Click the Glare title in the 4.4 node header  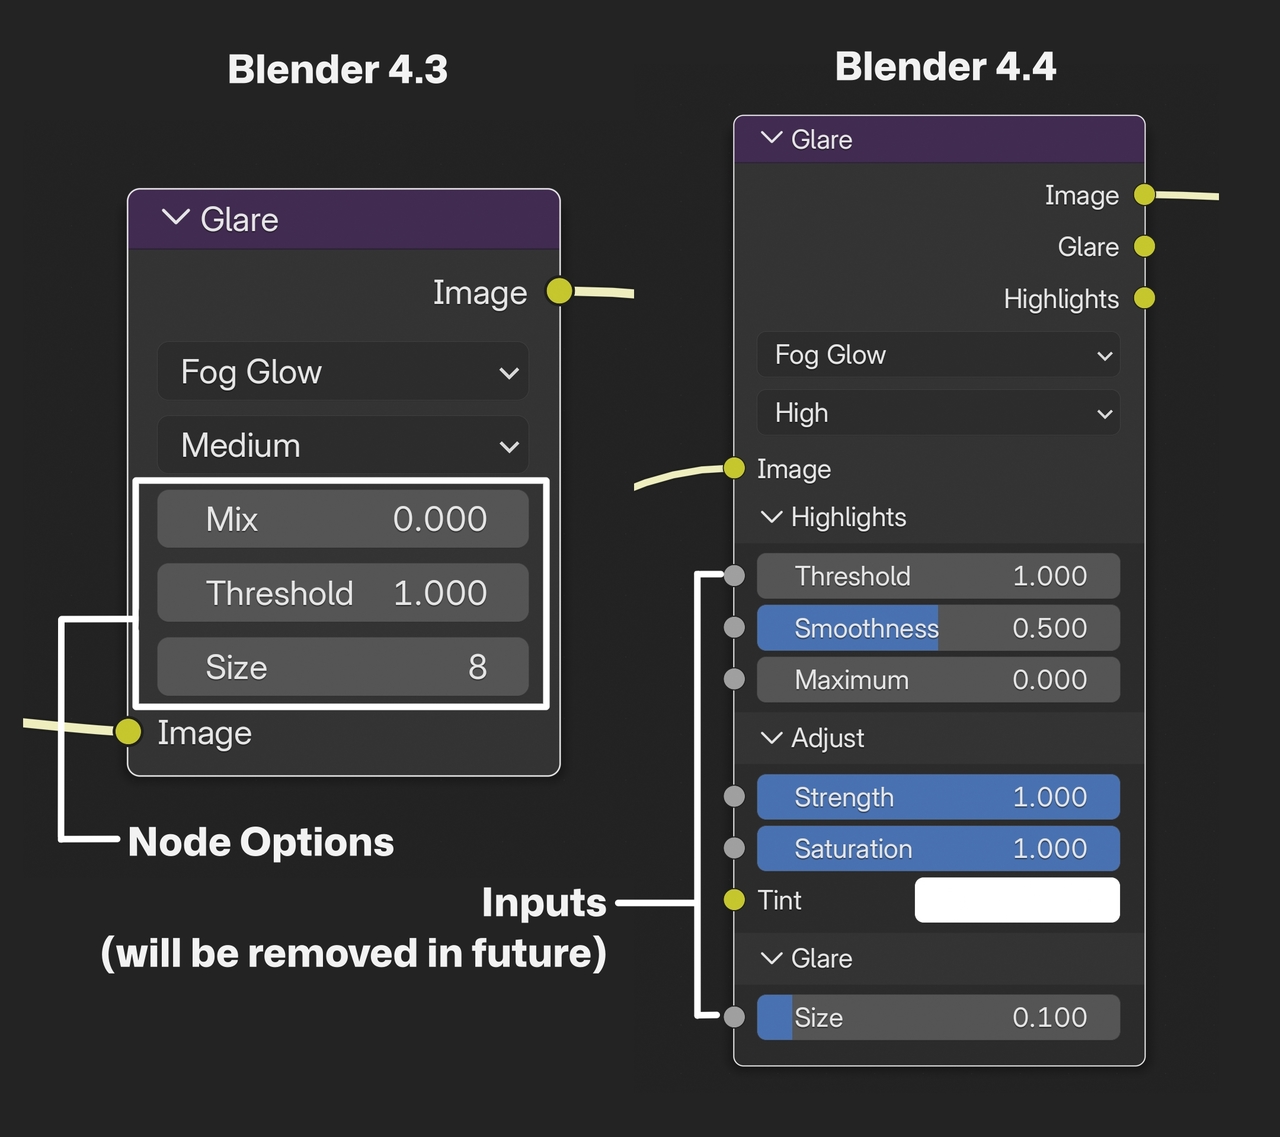click(821, 139)
